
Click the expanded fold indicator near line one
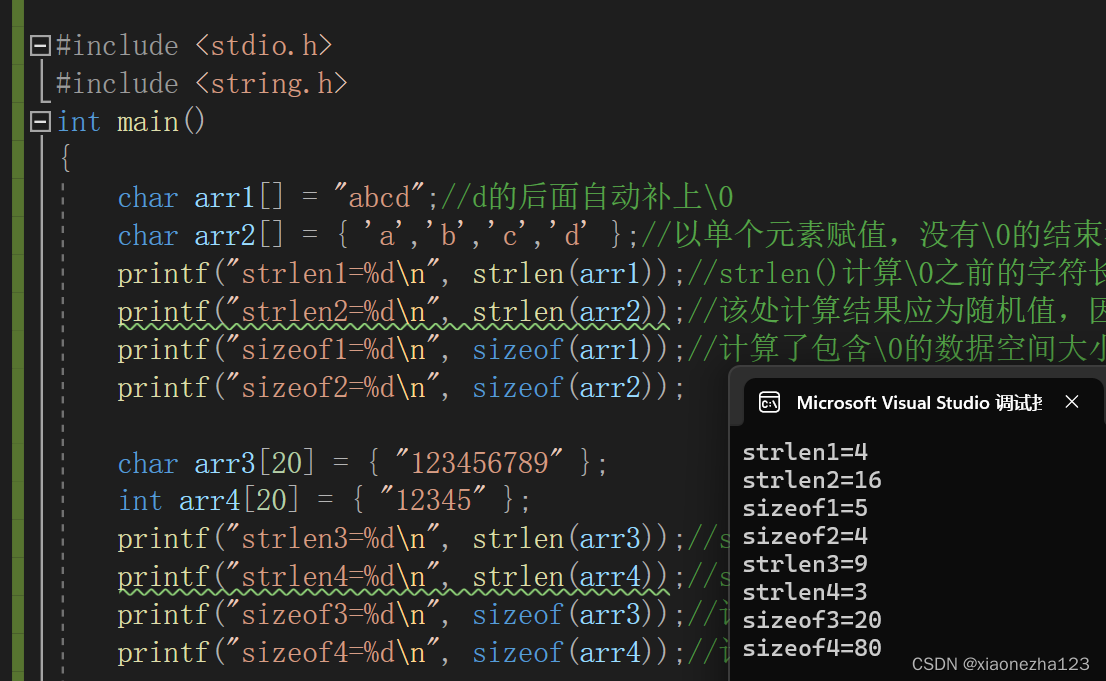tap(38, 45)
